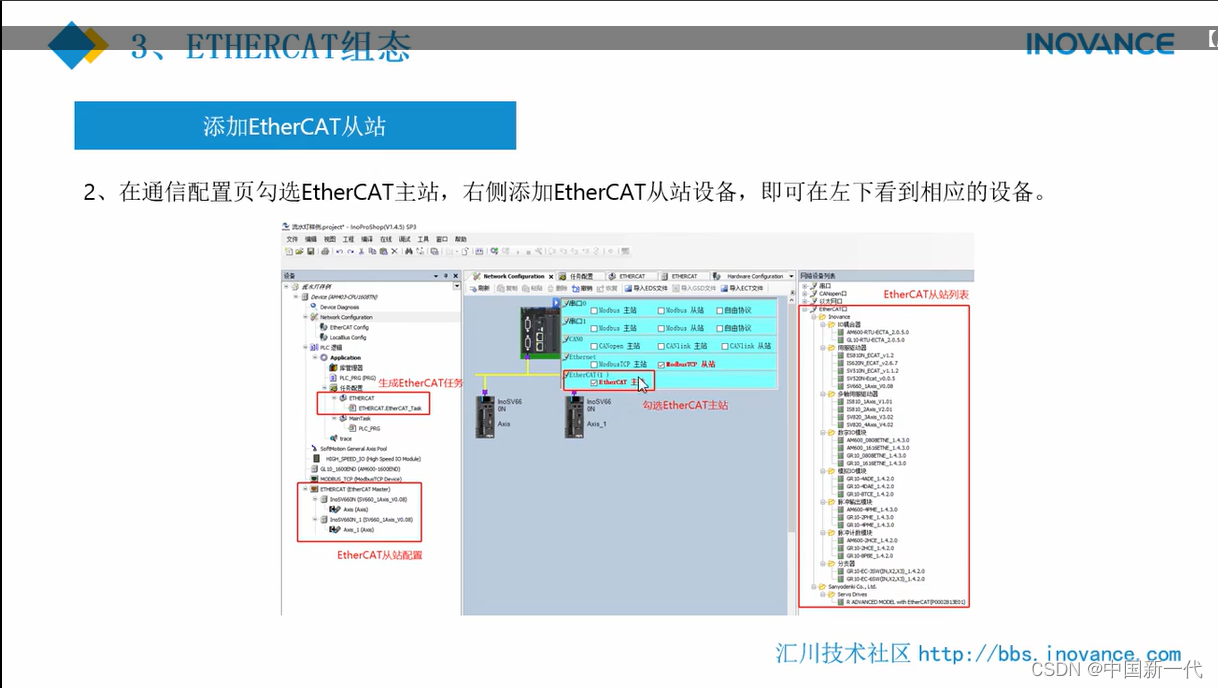
Task: Click the Delete X toolbar icon
Action: [394, 251]
